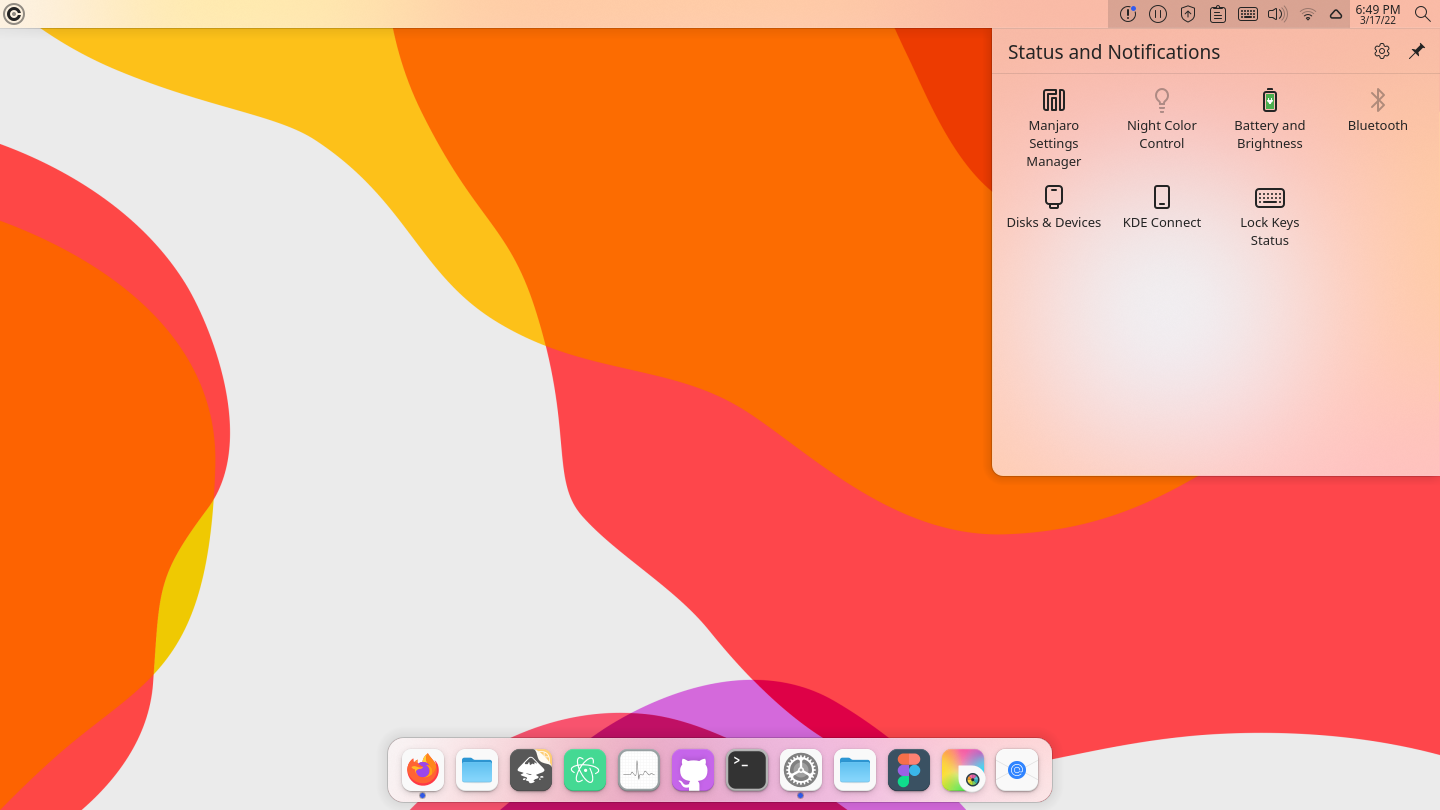Open the Wi-Fi networks tray icon
The width and height of the screenshot is (1440, 810).
(x=1308, y=14)
